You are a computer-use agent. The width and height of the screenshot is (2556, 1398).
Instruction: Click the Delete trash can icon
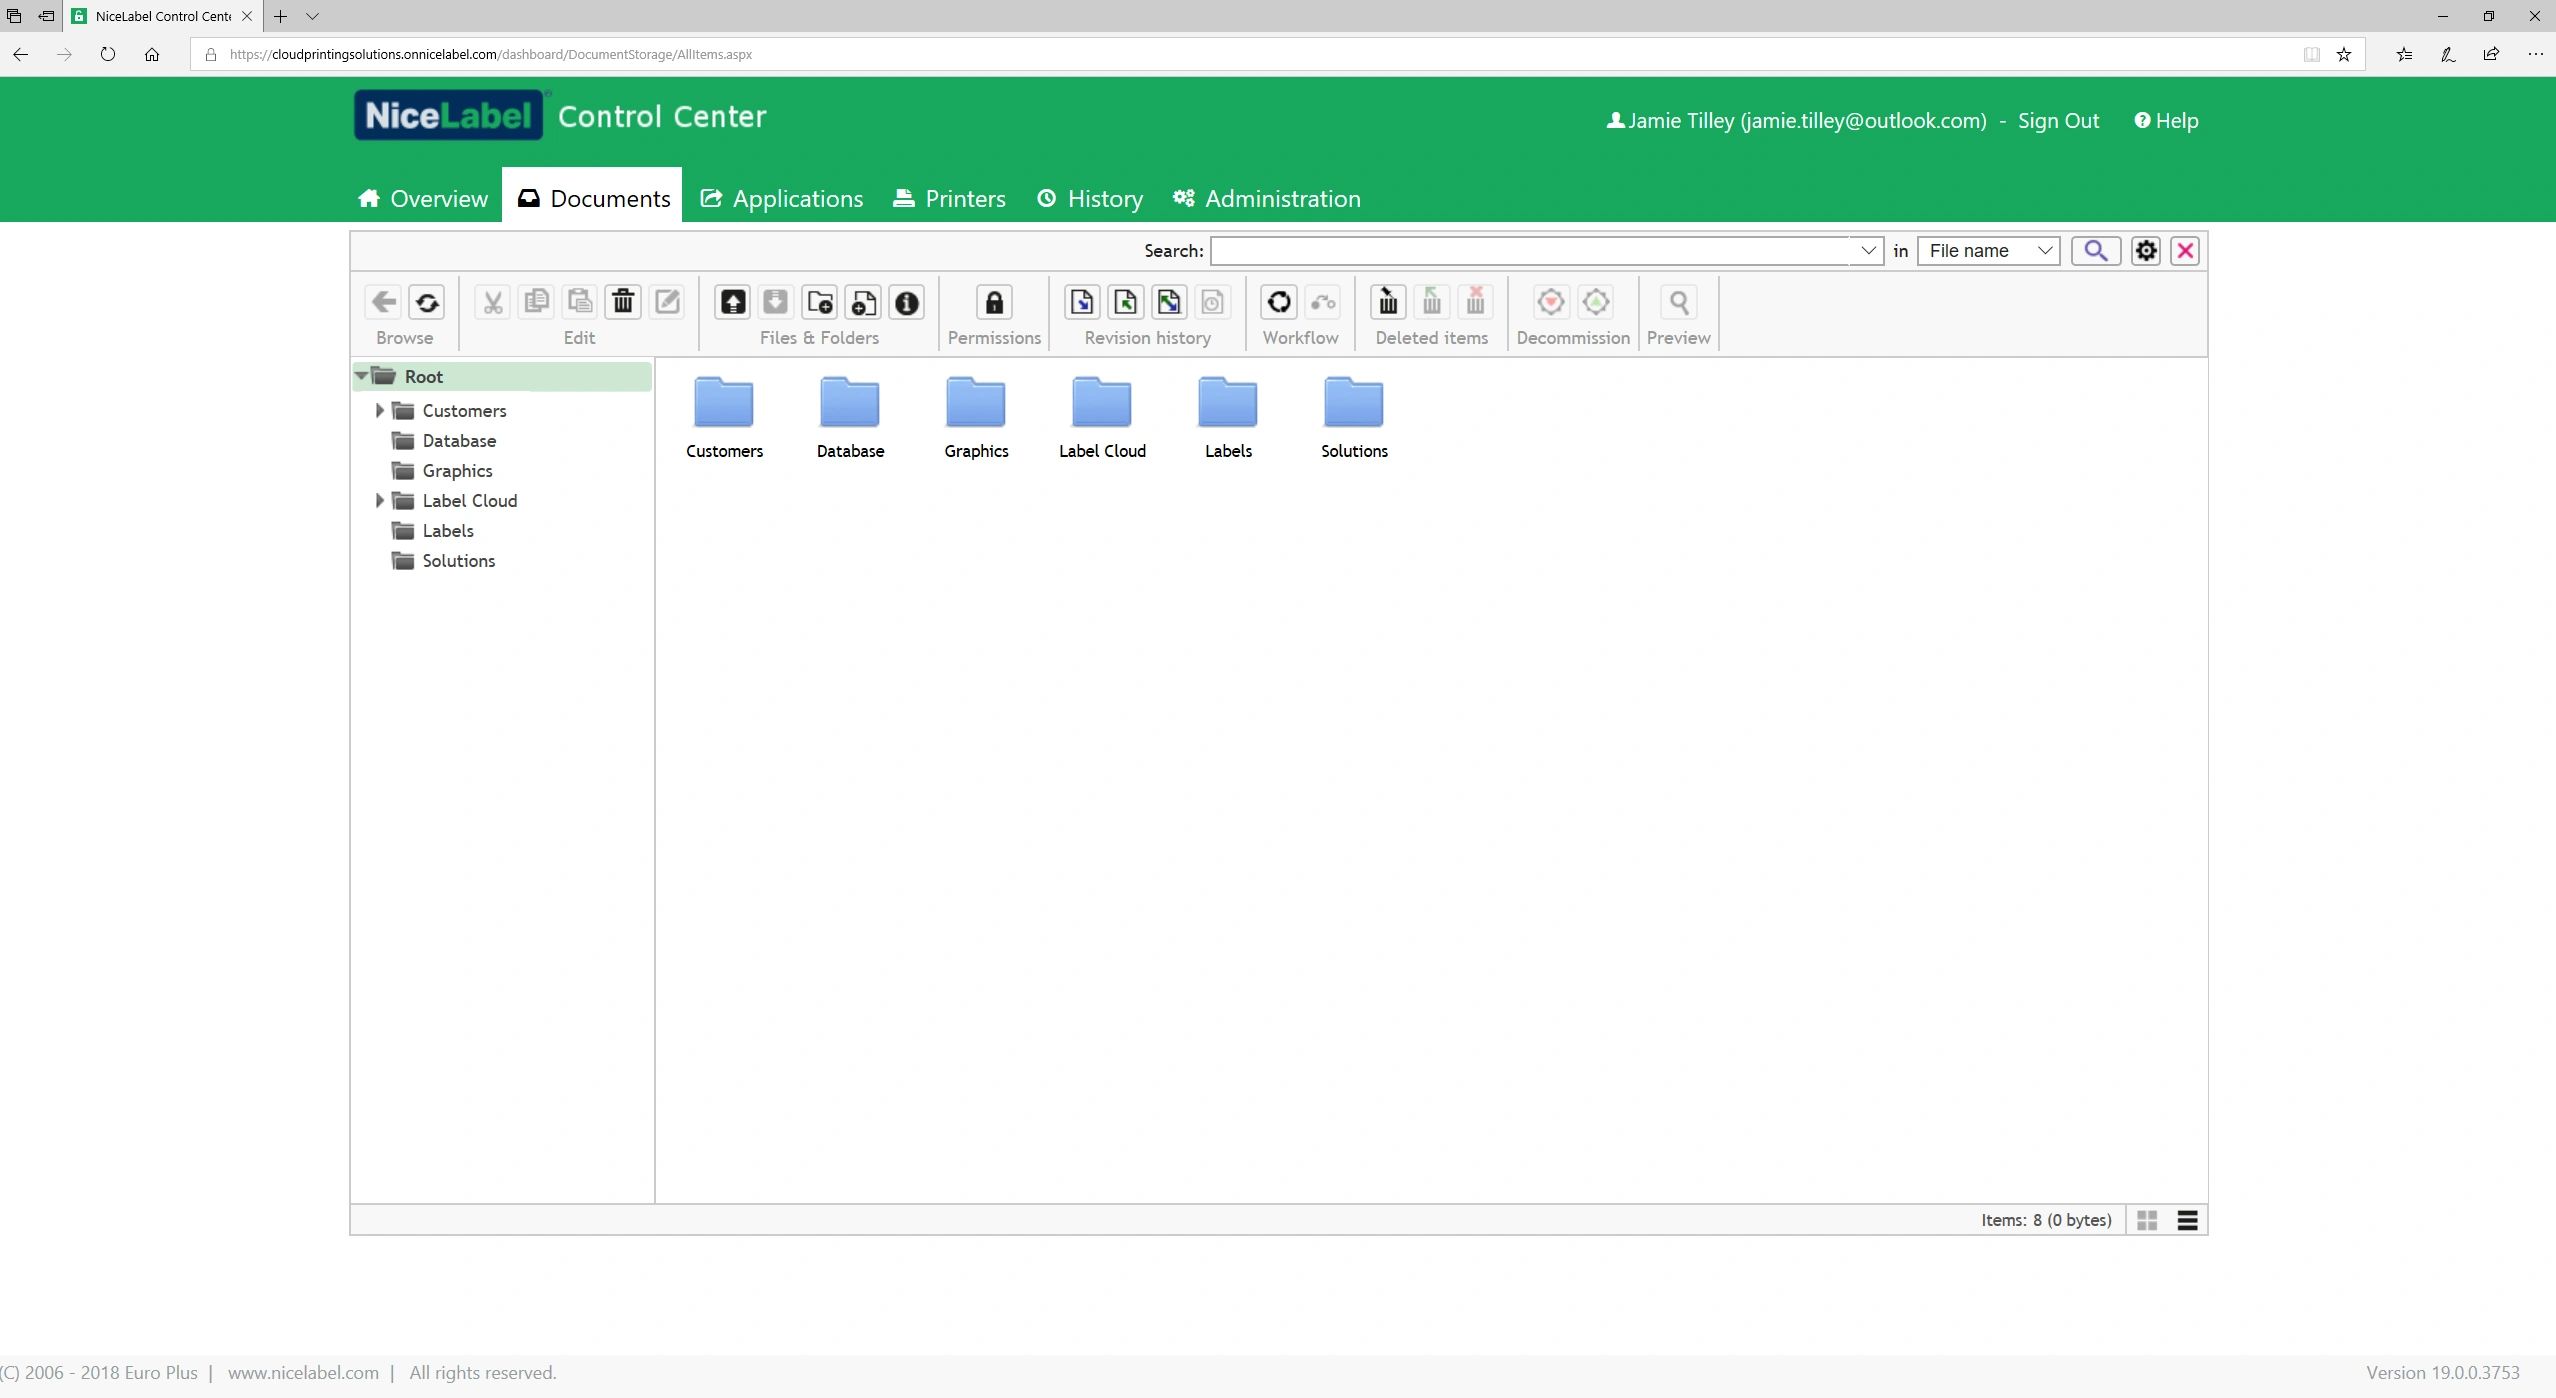tap(623, 302)
